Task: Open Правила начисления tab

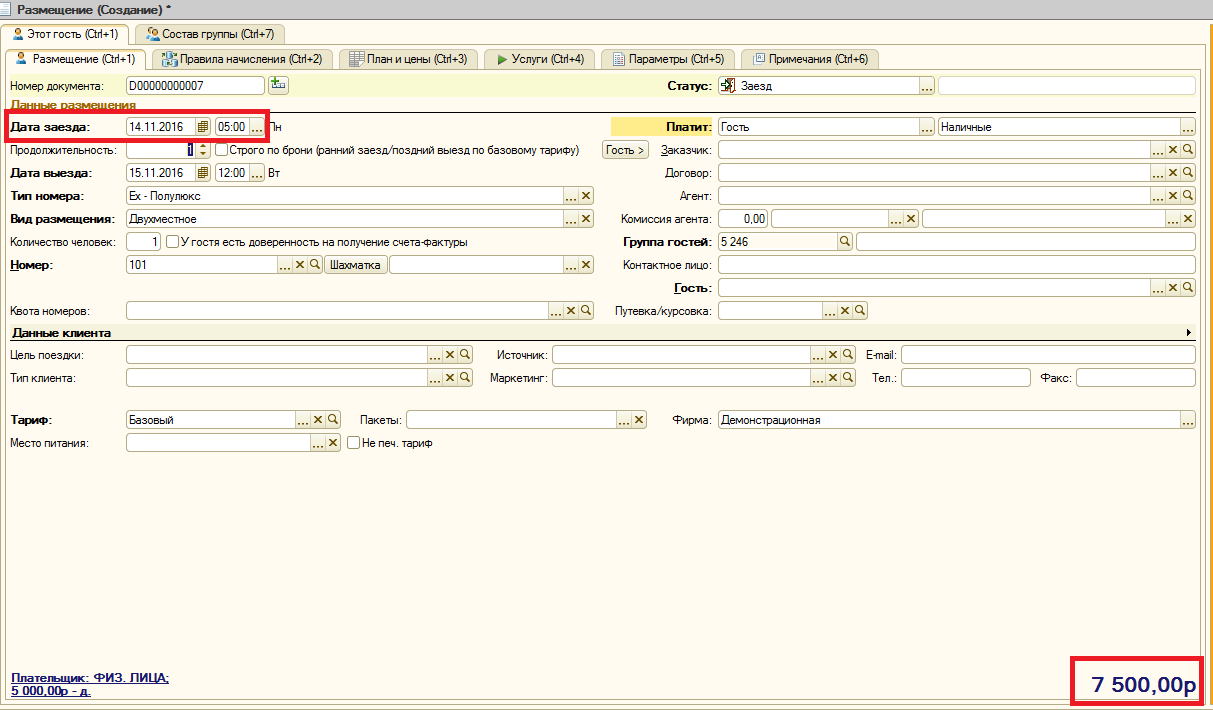Action: 242,59
